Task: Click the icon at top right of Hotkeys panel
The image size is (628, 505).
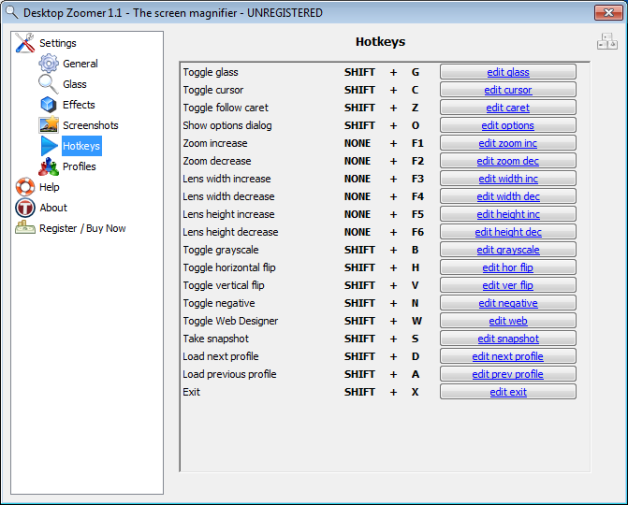Action: (607, 42)
